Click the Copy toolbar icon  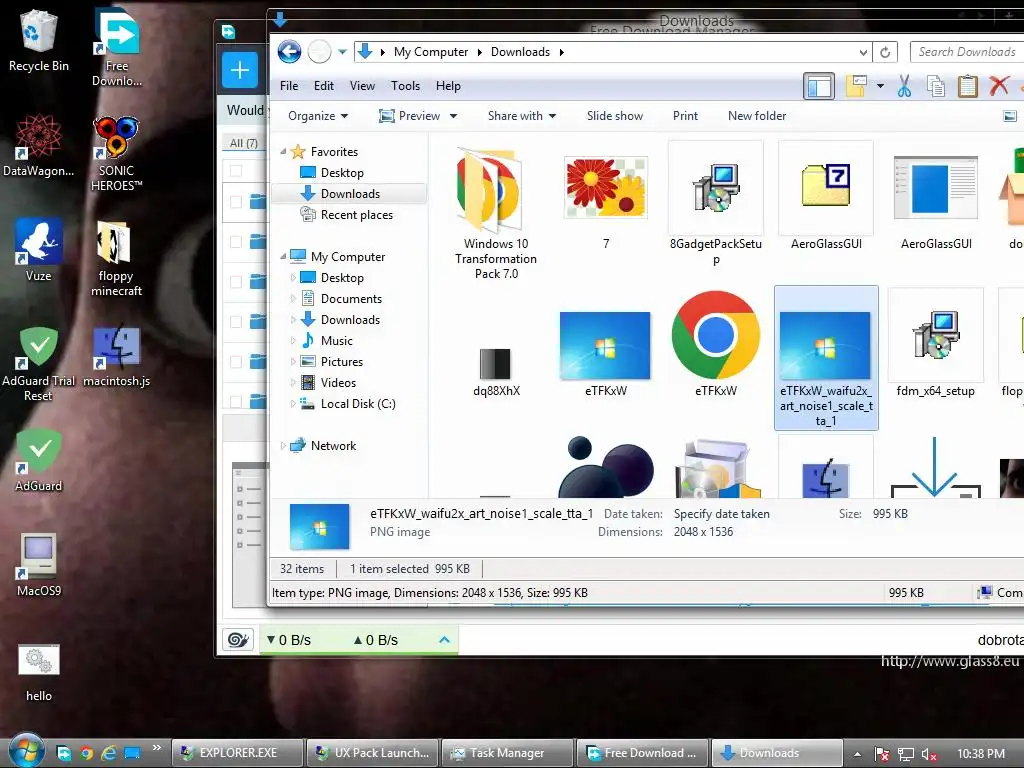pyautogui.click(x=936, y=86)
